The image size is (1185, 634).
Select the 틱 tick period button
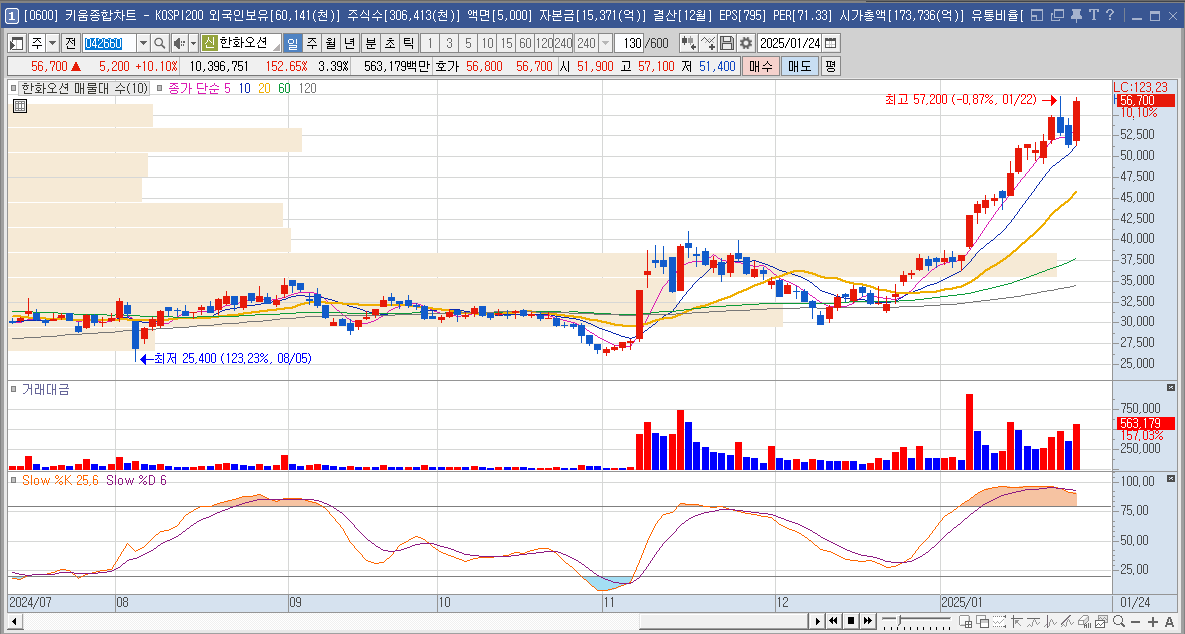pos(408,43)
